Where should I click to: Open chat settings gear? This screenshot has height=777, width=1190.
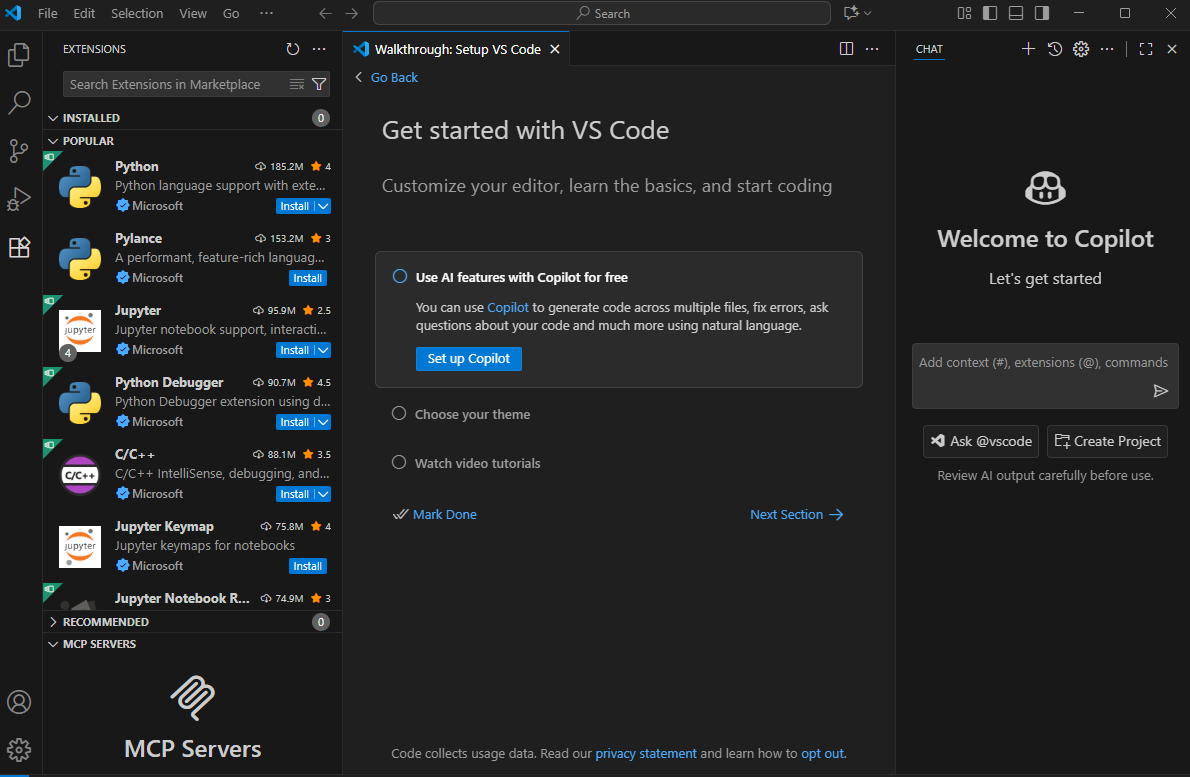1081,49
